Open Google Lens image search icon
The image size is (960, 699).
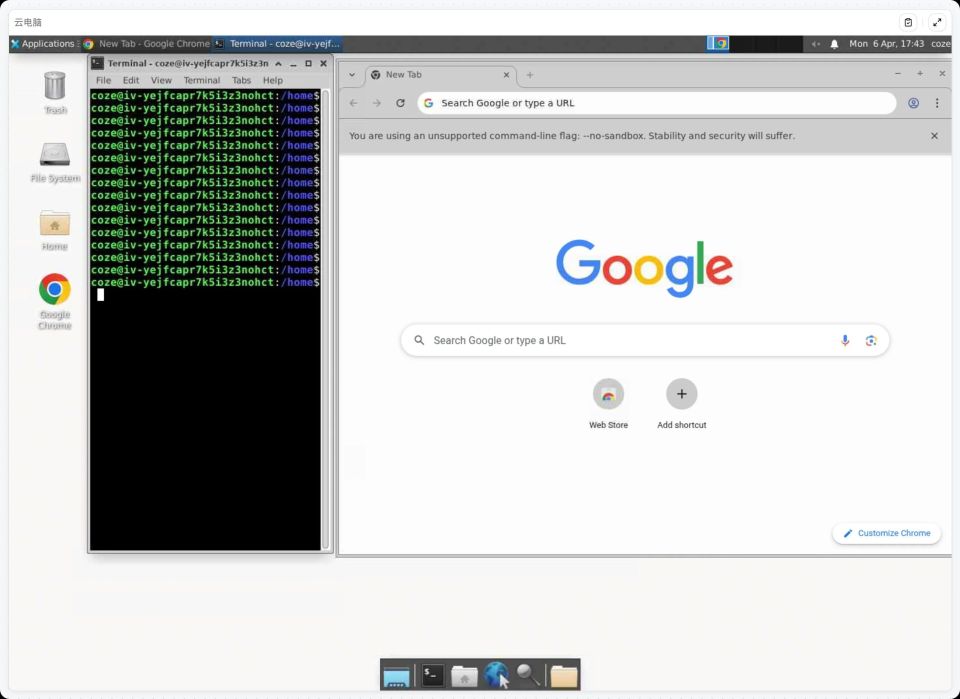coord(871,340)
